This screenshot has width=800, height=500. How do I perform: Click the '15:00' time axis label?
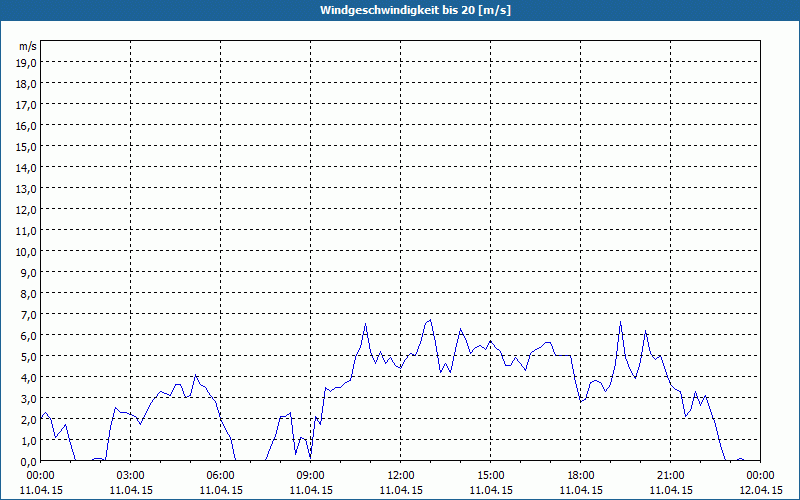click(x=491, y=476)
